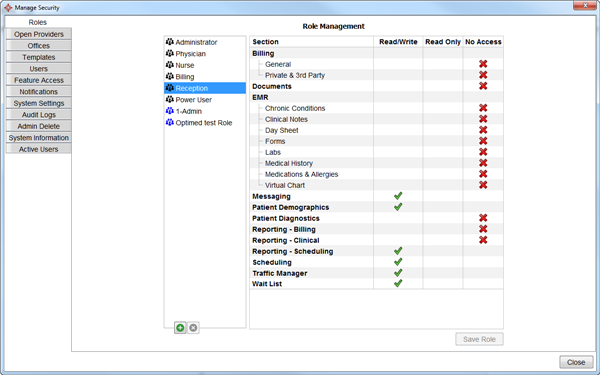Switch to the Templates tab
This screenshot has width=600, height=375.
[39, 57]
